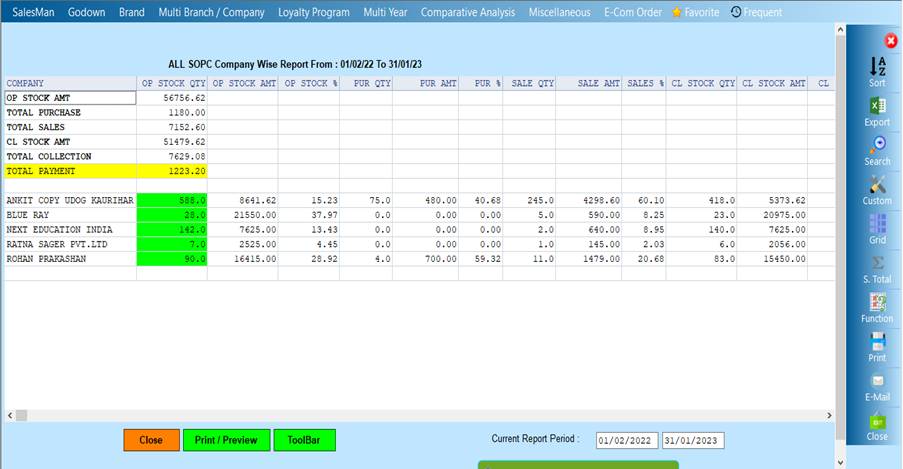903x469 pixels.
Task: Click the report start date field
Action: [x=627, y=441]
